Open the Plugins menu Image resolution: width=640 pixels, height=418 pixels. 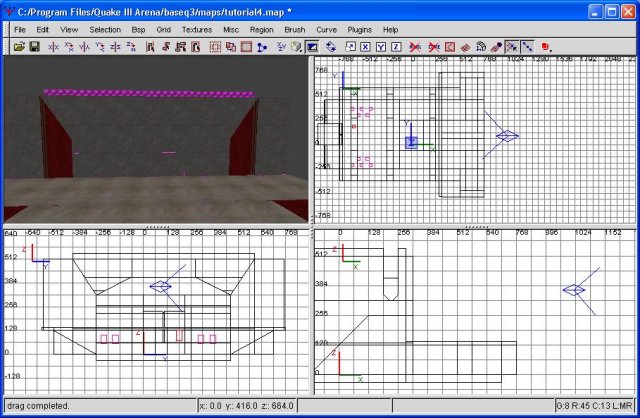tap(360, 29)
